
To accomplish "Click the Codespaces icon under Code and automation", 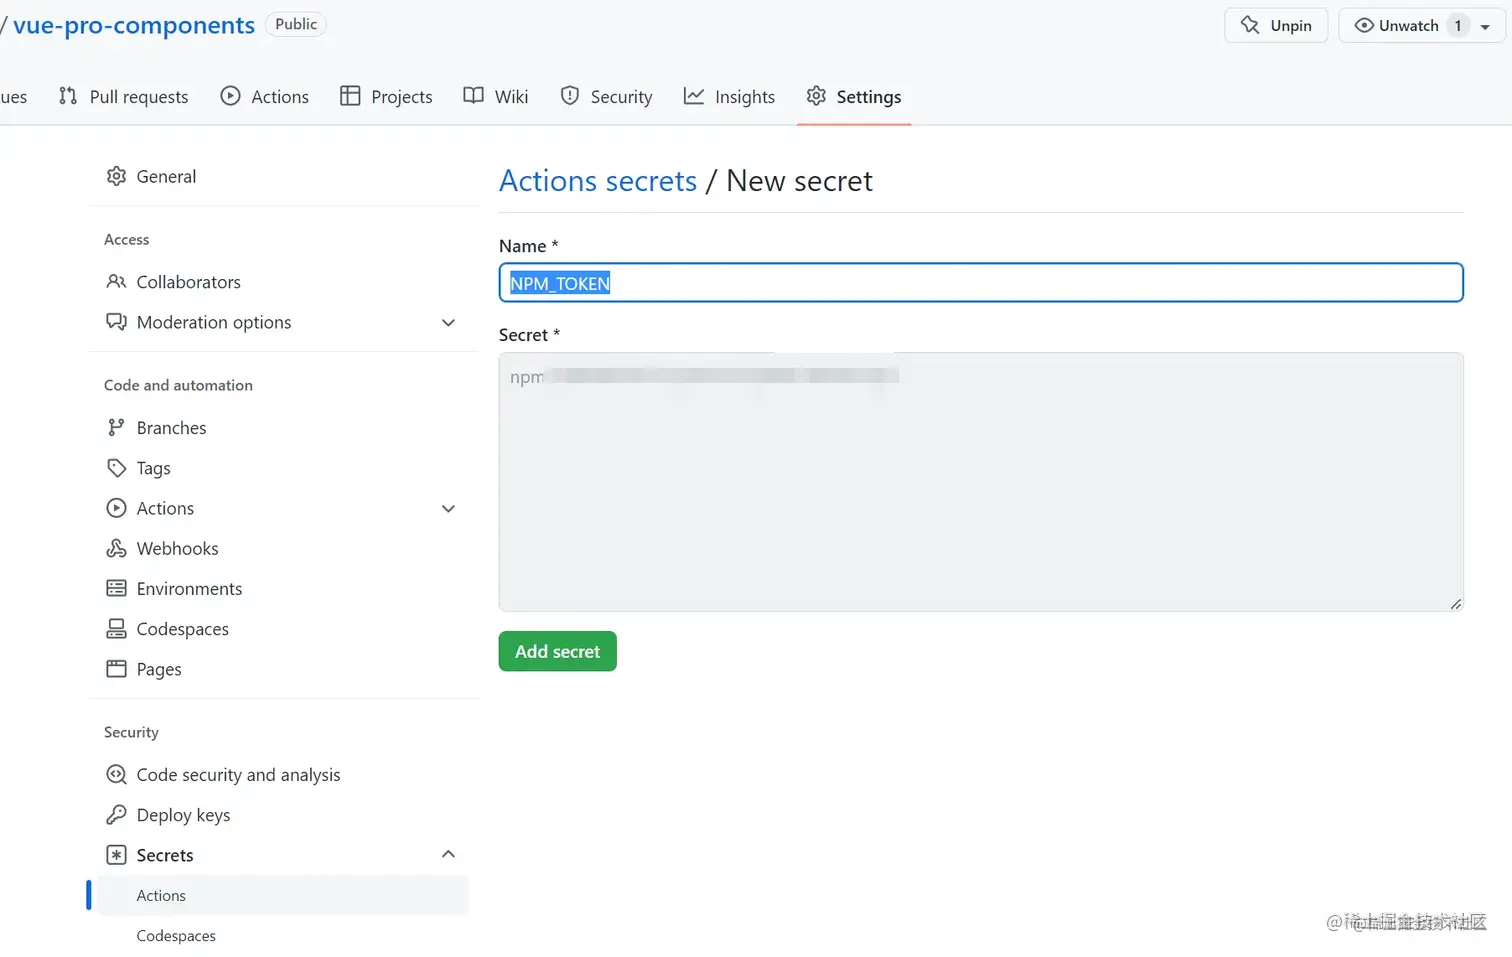I will click(x=117, y=628).
